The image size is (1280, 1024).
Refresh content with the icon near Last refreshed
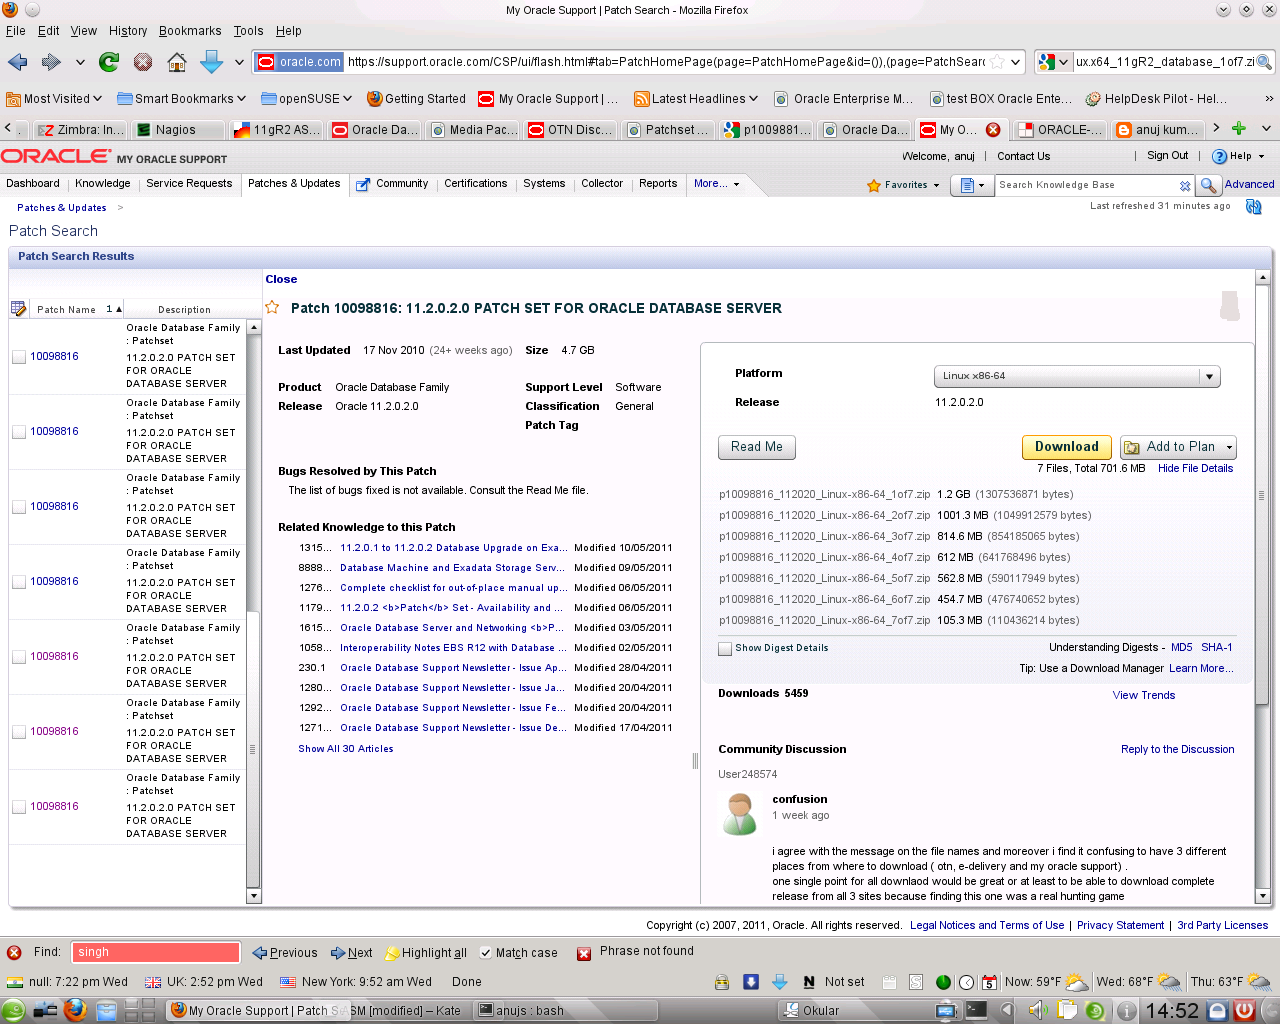point(1253,207)
